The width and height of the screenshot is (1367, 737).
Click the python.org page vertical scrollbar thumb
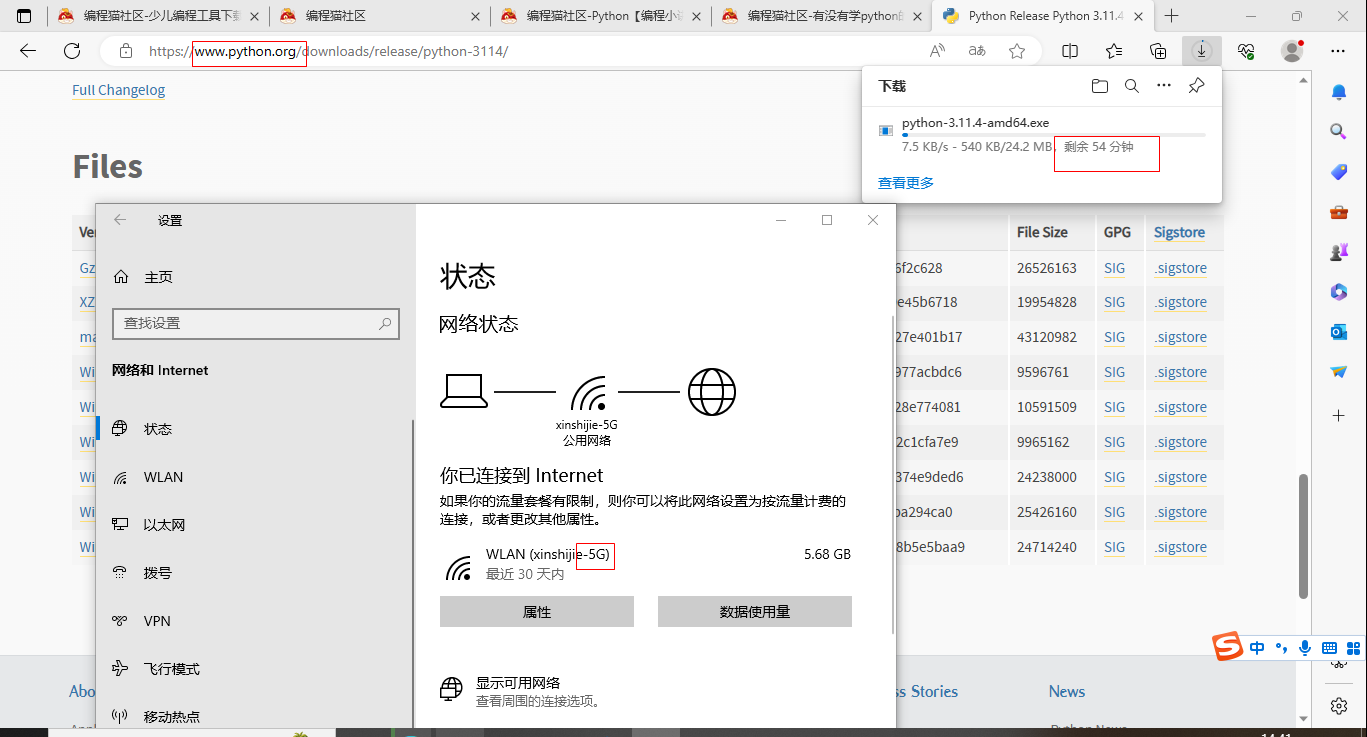tap(1303, 536)
